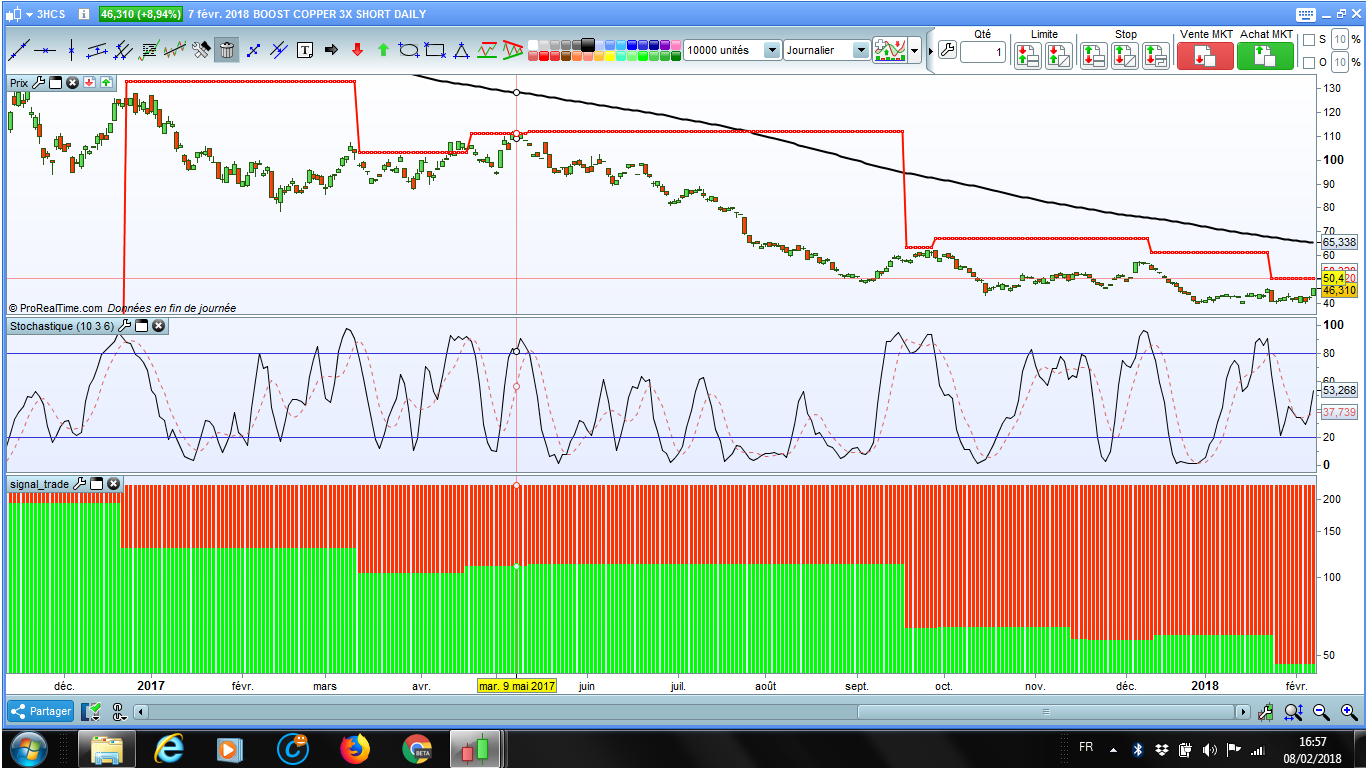Click the S percent value field
1366x768 pixels.
(x=1340, y=39)
